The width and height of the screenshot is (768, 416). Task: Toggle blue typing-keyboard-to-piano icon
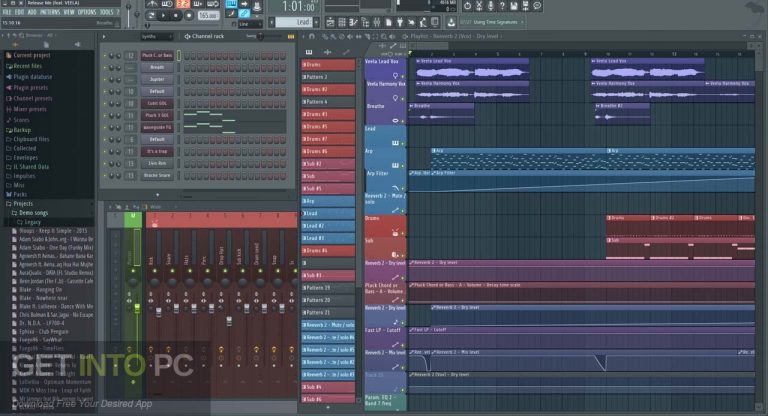(x=231, y=4)
